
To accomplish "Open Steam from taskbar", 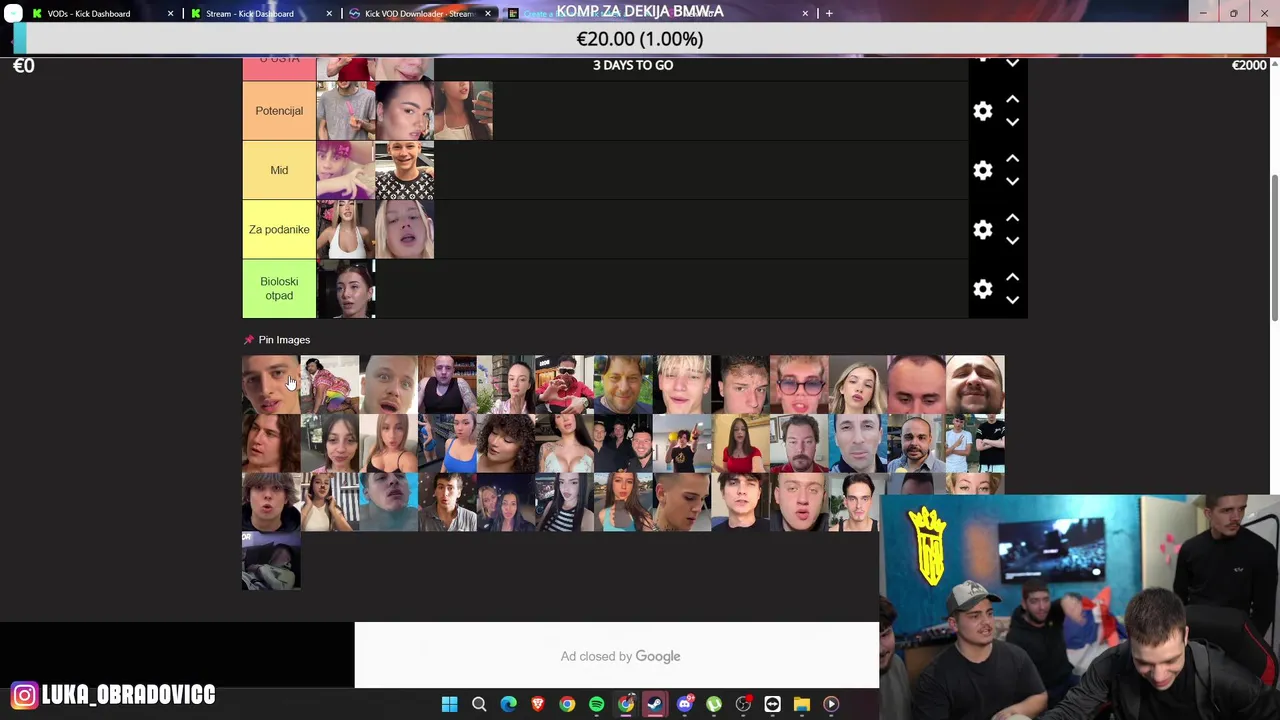I will (x=655, y=704).
